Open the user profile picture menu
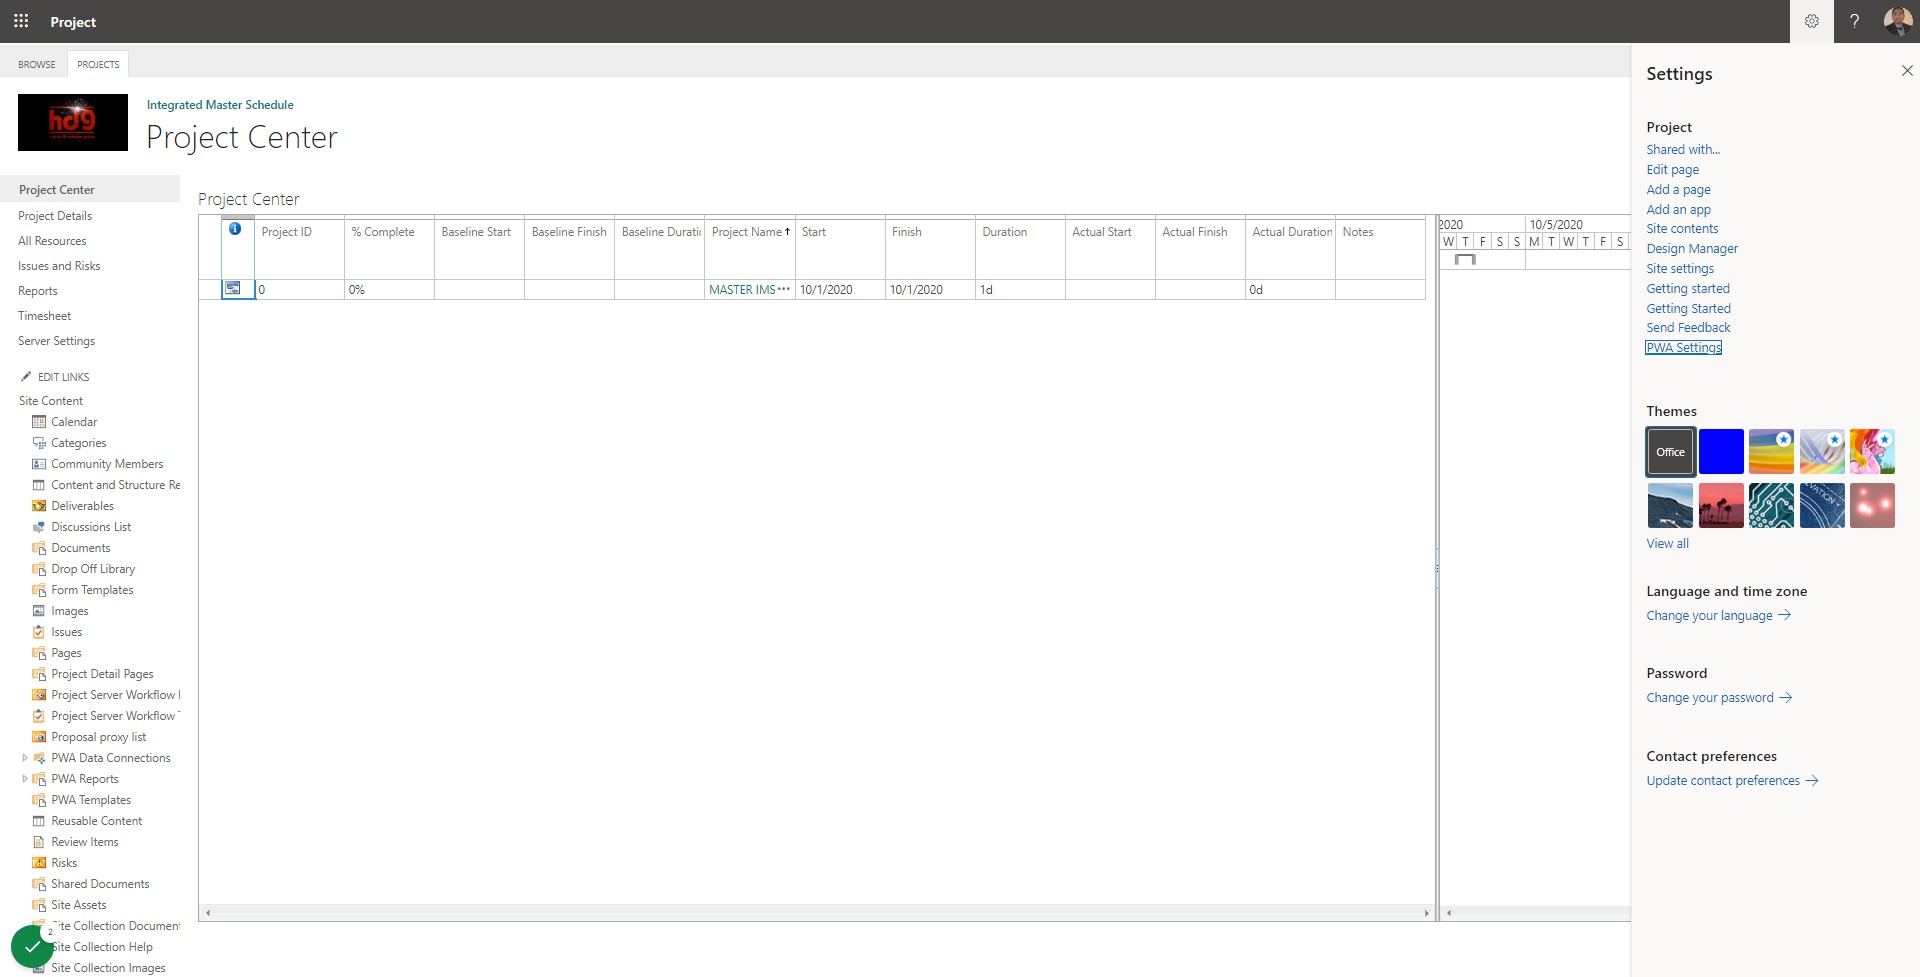 click(x=1897, y=21)
